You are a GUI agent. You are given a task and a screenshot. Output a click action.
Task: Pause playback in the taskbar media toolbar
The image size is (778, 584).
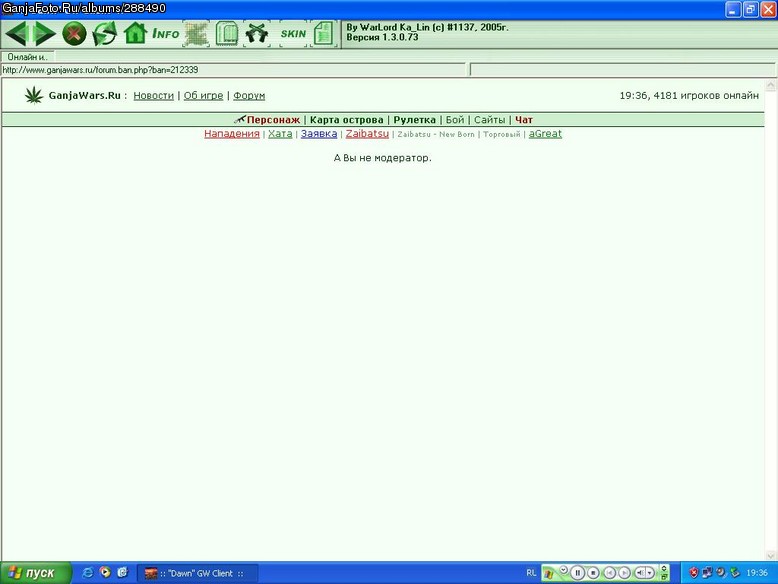pyautogui.click(x=577, y=573)
